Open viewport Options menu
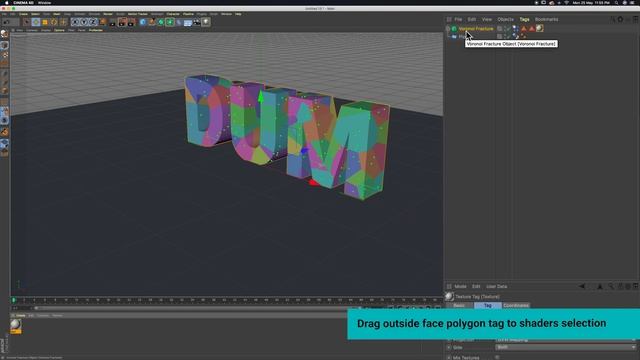Screen dimensions: 640x360 (x=59, y=30)
